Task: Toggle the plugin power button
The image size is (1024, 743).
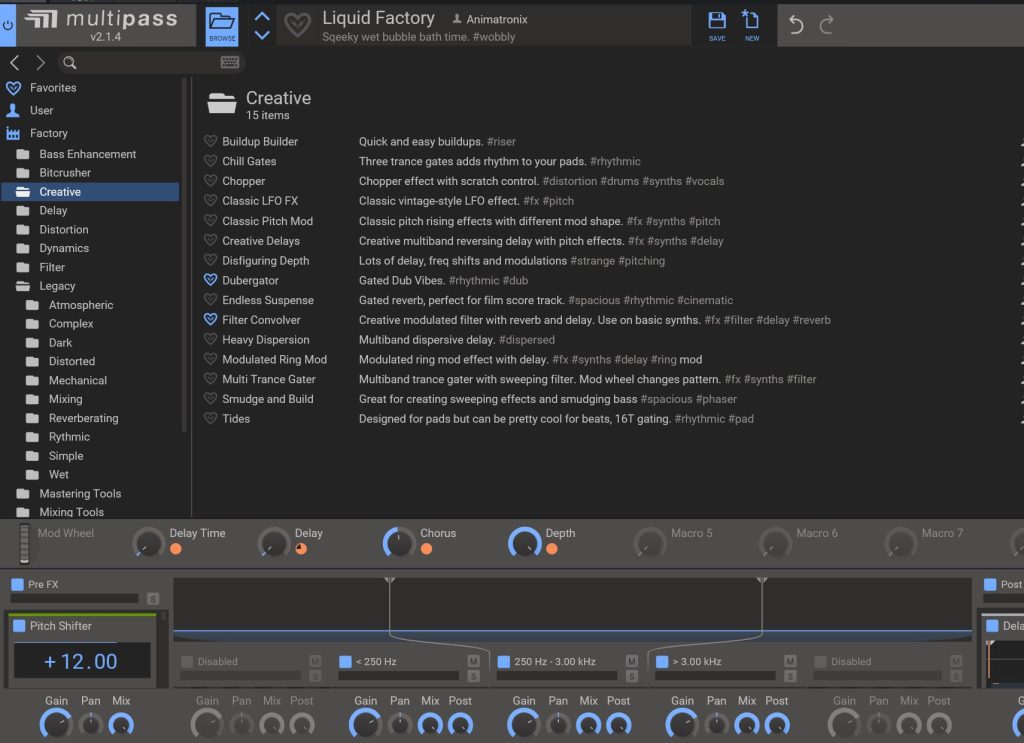Action: [x=8, y=24]
